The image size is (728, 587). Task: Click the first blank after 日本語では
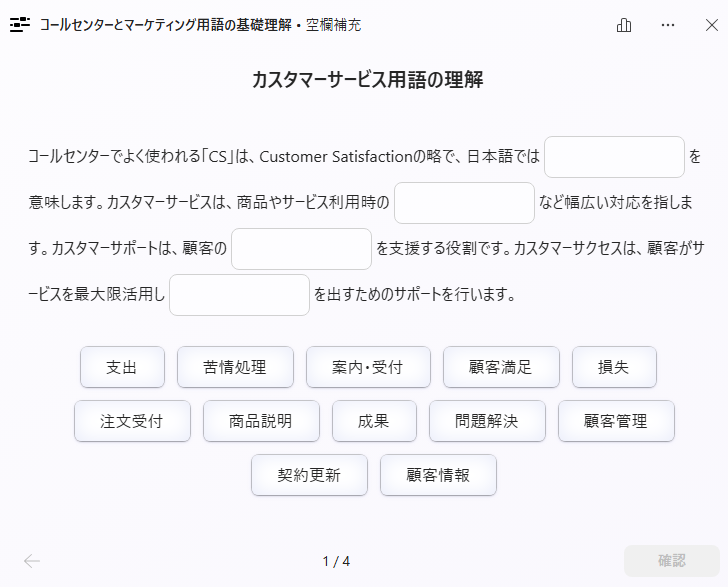614,157
